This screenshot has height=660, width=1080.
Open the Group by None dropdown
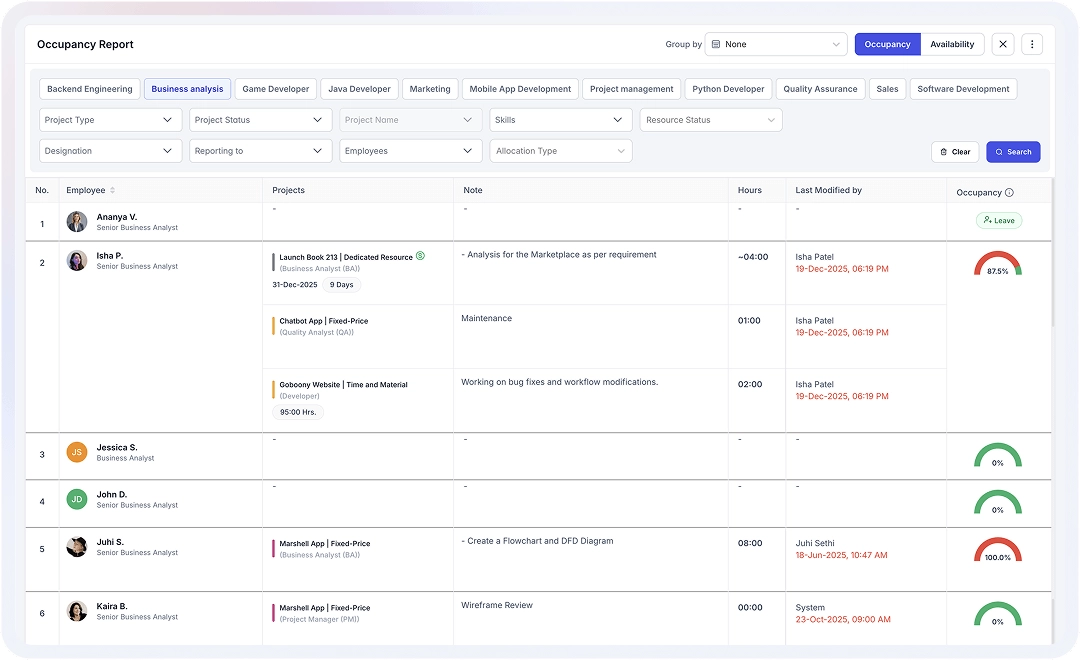pyautogui.click(x=776, y=44)
